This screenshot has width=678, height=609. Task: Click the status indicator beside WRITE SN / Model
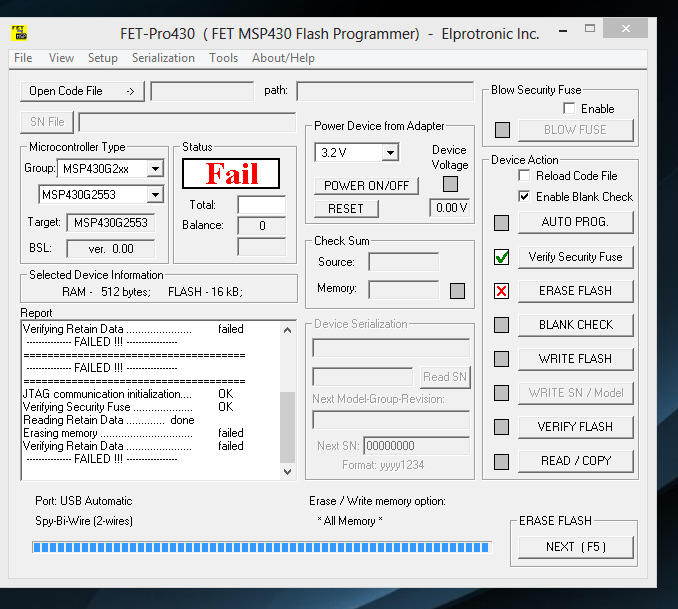[x=501, y=393]
